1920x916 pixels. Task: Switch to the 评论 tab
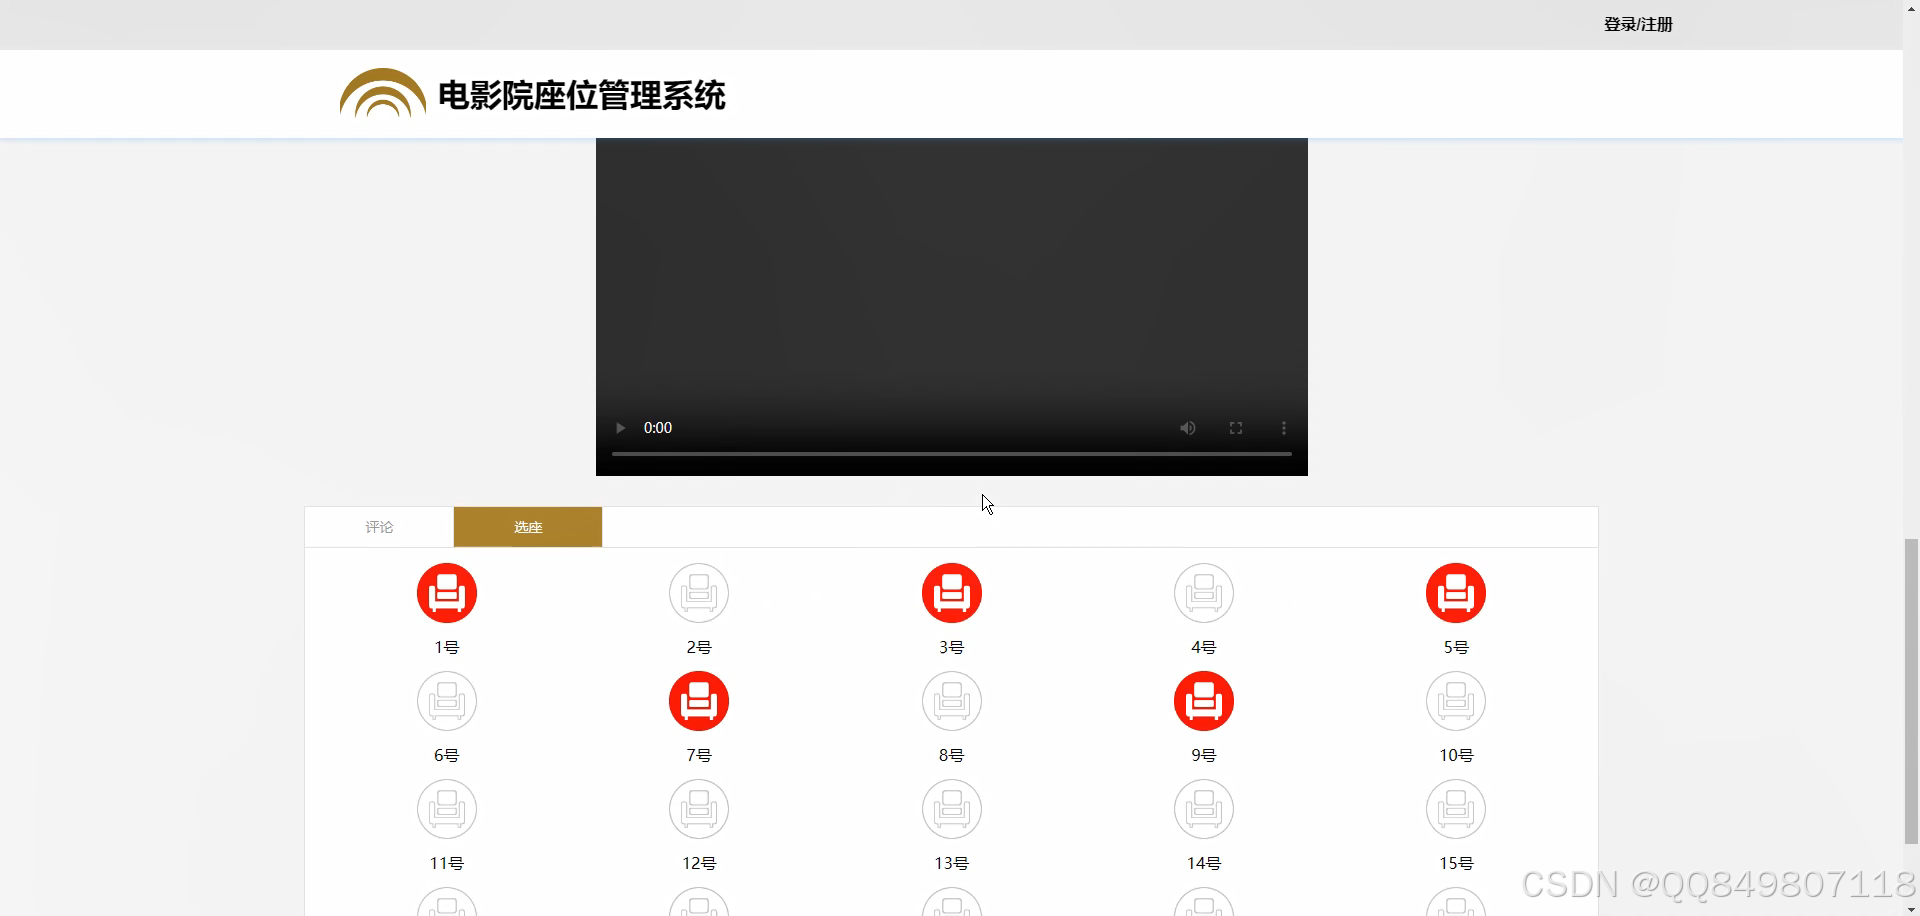pos(378,526)
